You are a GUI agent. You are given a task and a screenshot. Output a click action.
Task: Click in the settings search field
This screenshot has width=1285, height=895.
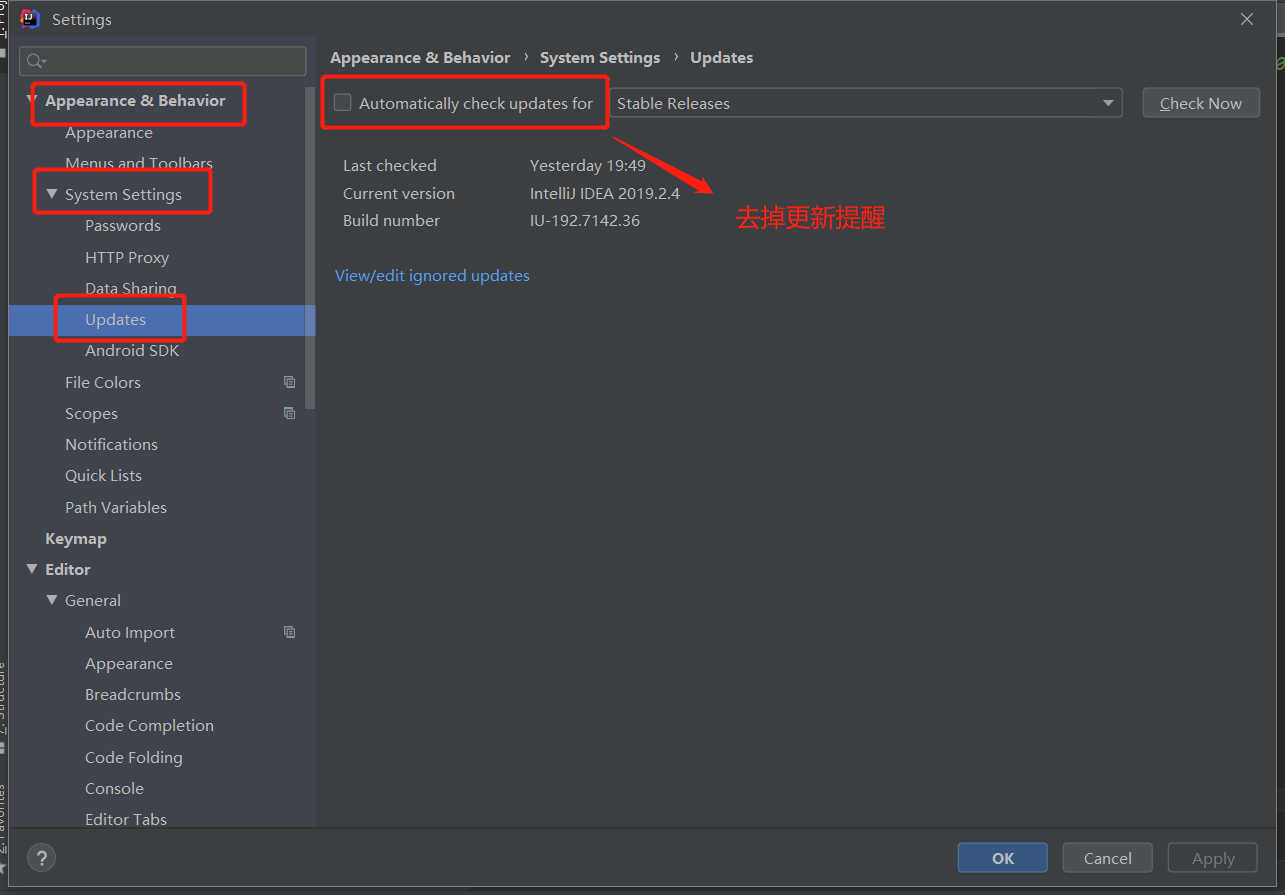[163, 61]
